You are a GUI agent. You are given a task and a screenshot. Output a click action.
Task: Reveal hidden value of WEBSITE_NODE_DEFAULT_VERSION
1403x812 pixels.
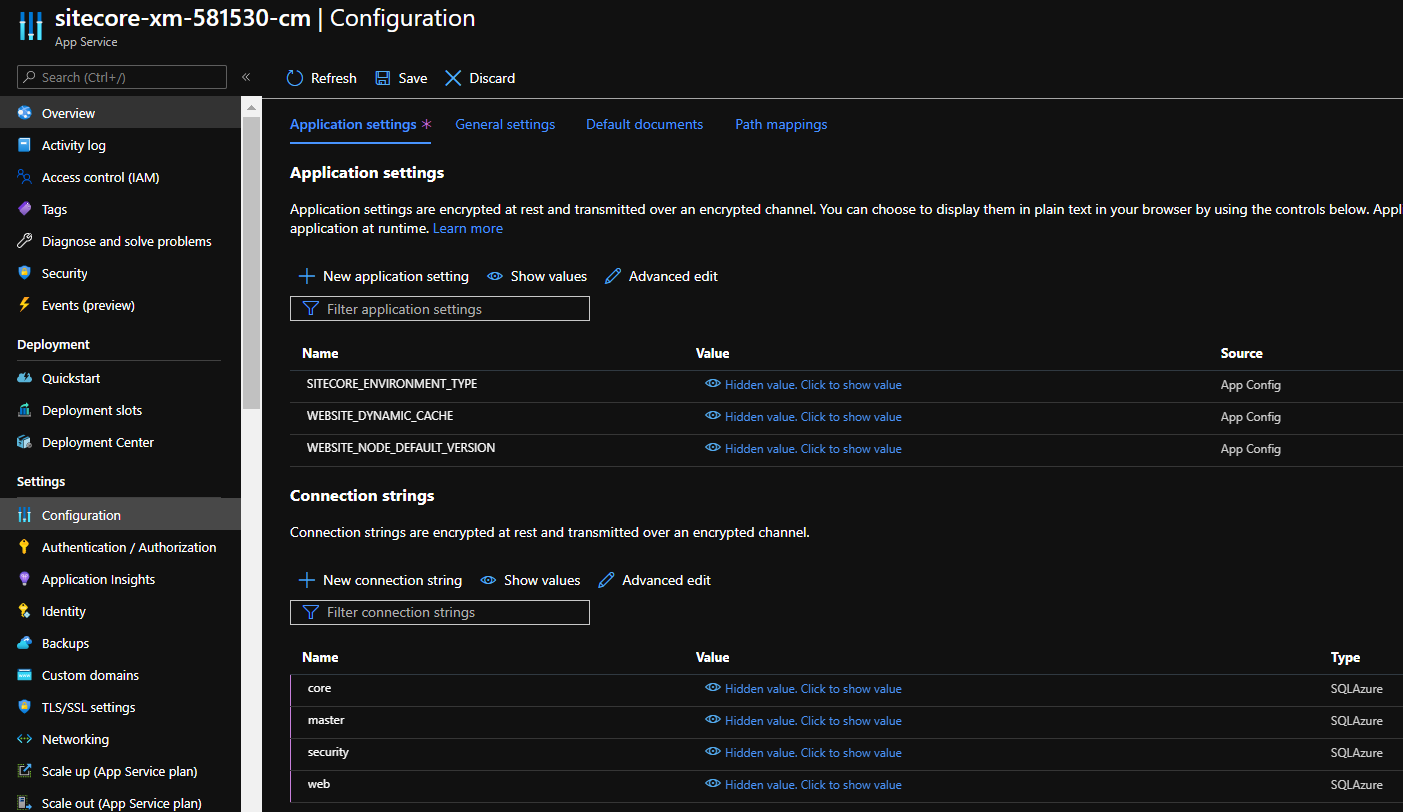point(803,449)
